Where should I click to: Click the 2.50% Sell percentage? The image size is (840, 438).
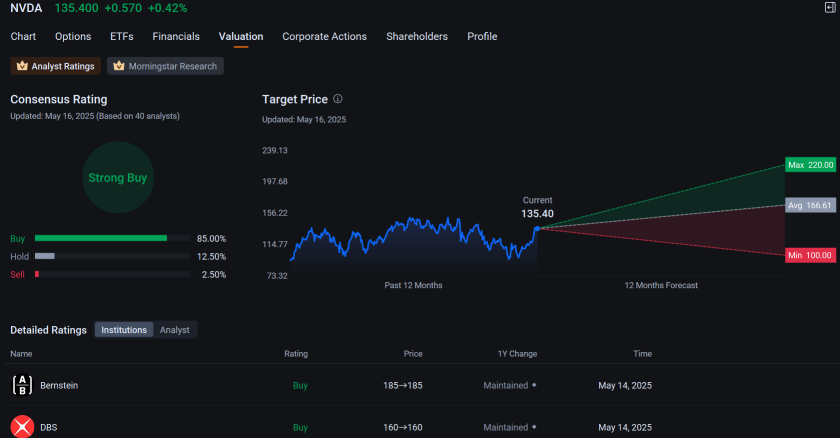(214, 274)
